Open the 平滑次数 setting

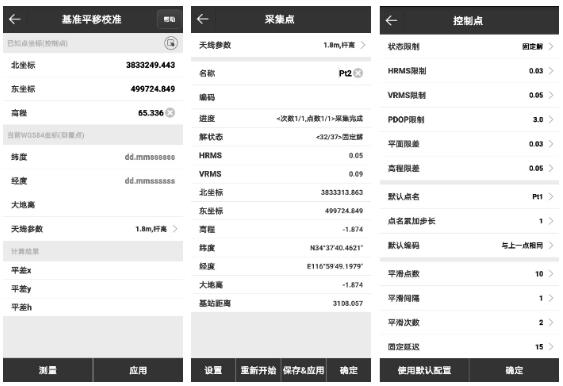click(x=469, y=322)
